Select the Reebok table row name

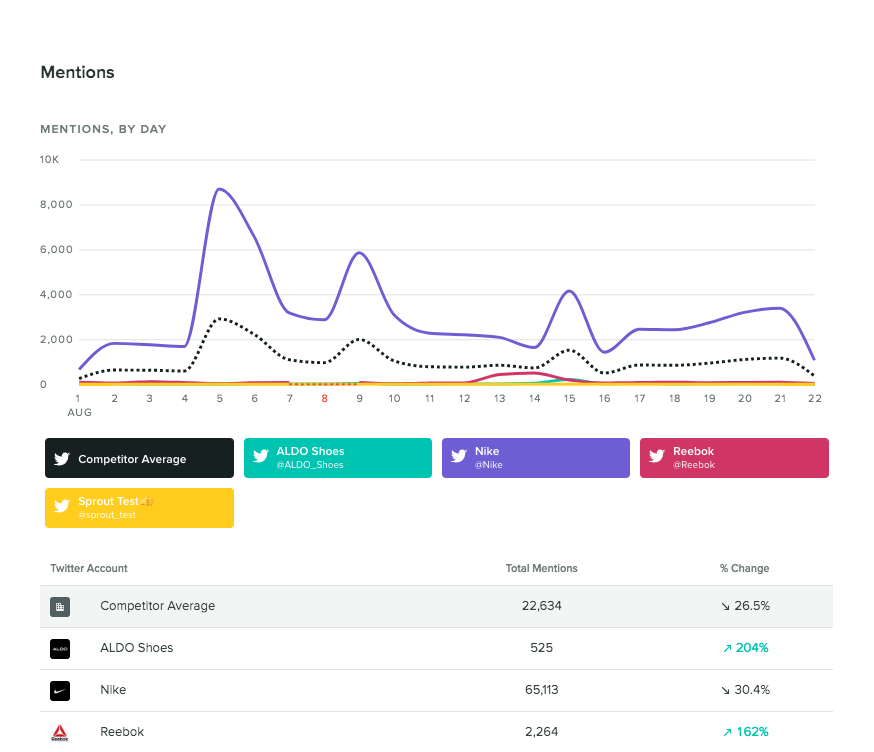pyautogui.click(x=122, y=731)
